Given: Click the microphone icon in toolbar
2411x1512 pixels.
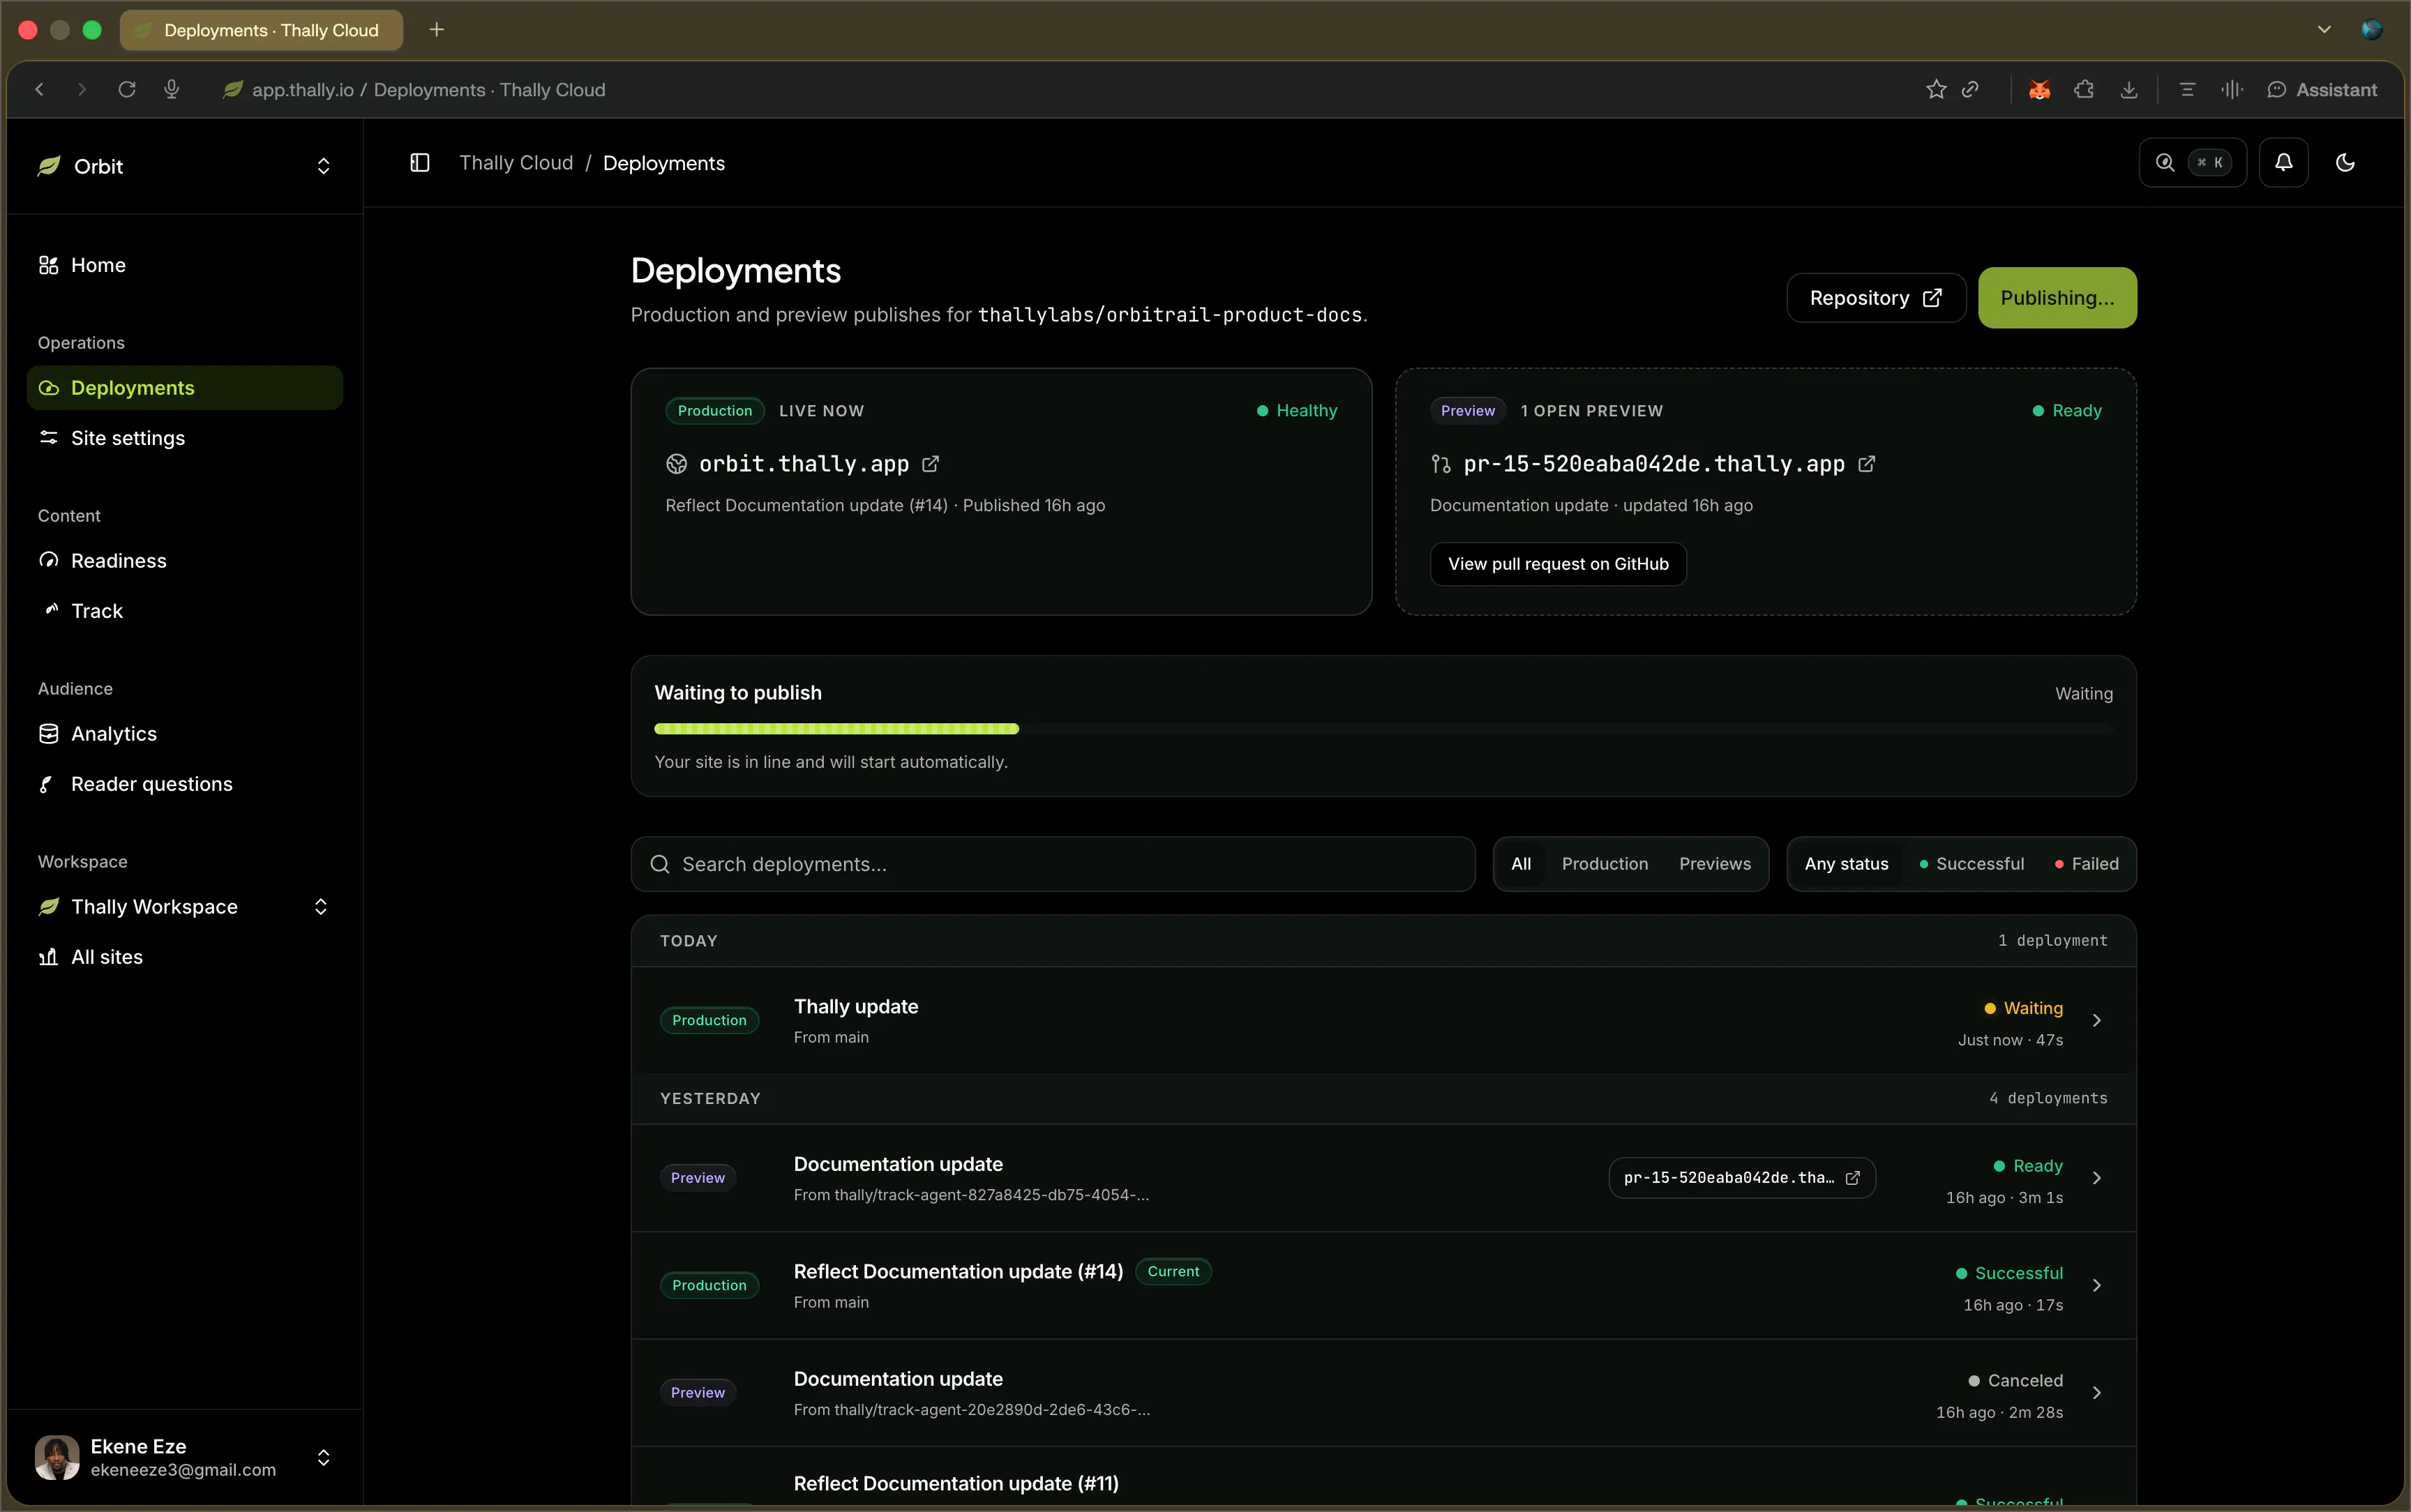Looking at the screenshot, I should [172, 89].
